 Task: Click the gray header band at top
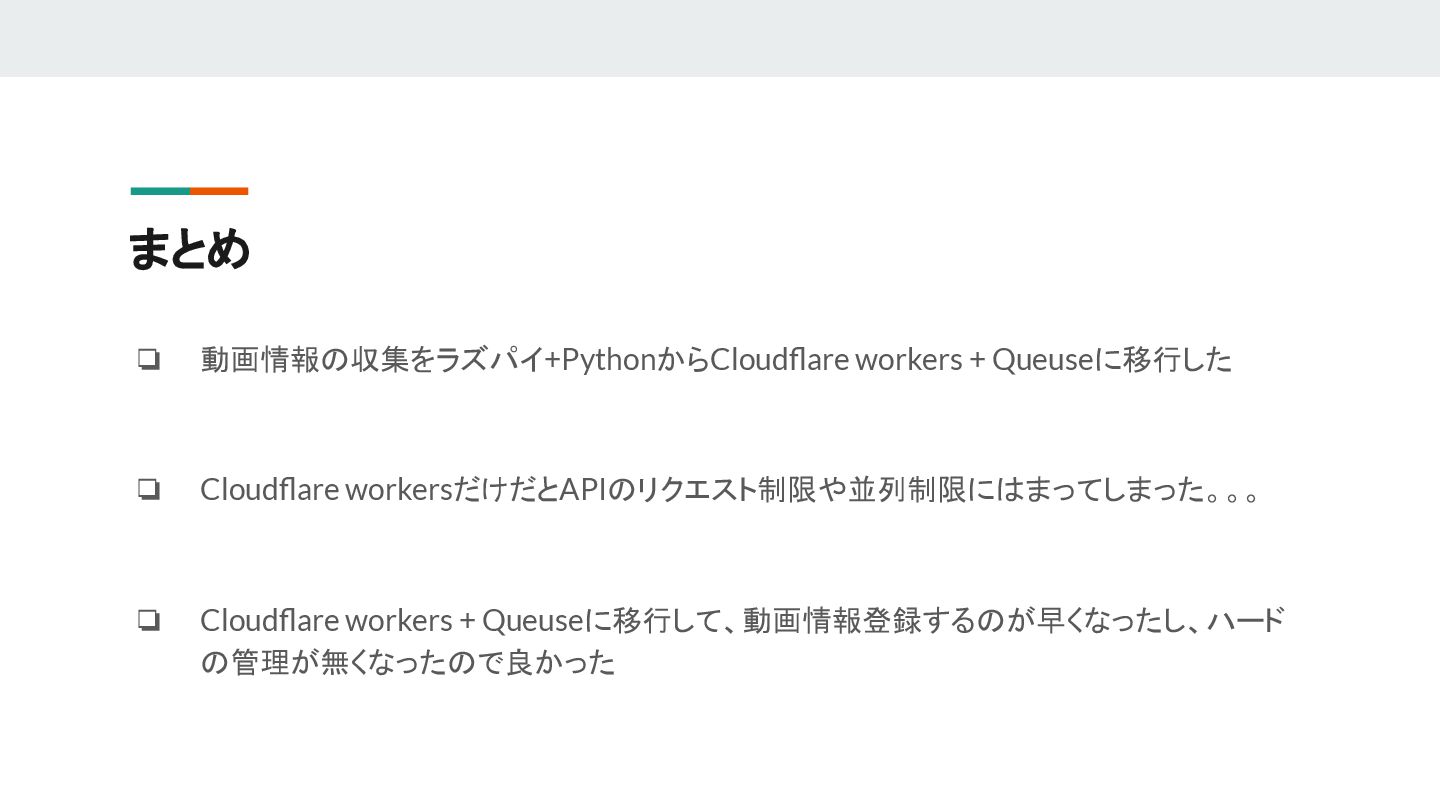tap(720, 38)
